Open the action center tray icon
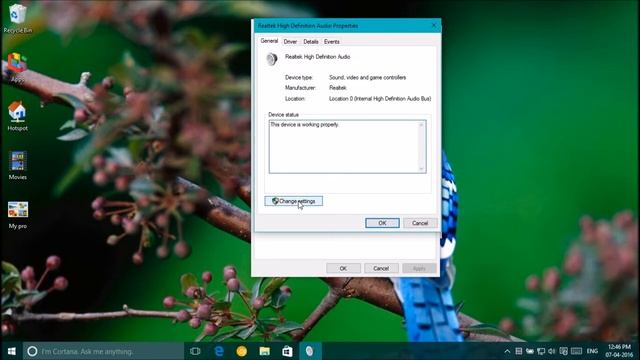640x360 pixels. pyautogui.click(x=564, y=351)
